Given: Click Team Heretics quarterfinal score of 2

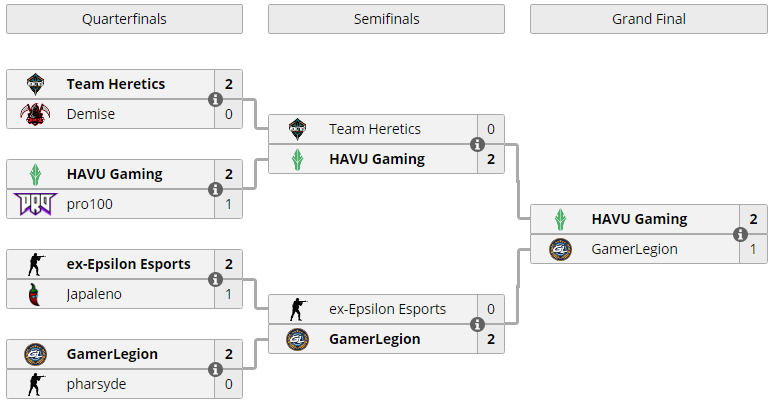Looking at the screenshot, I should click(x=229, y=84).
